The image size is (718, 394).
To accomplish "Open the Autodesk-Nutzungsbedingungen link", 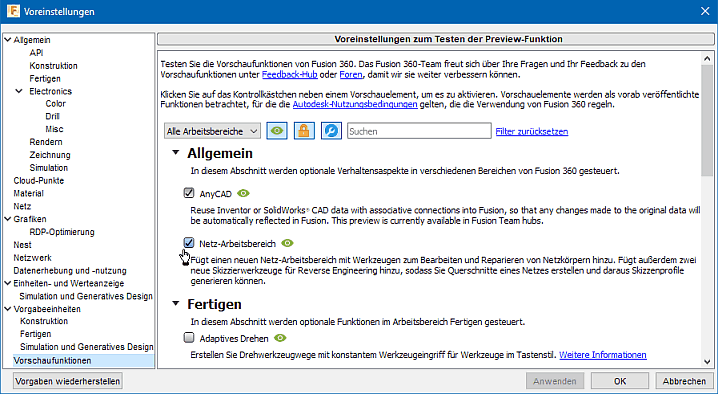I will pyautogui.click(x=355, y=104).
